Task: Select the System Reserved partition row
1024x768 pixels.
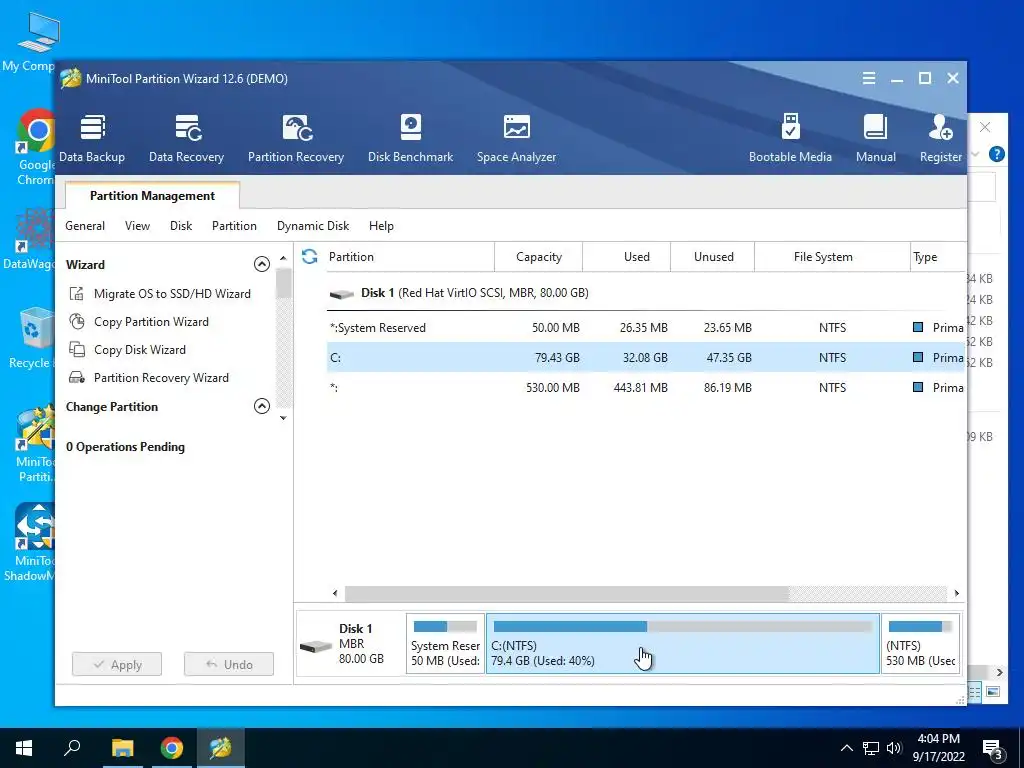Action: (x=645, y=328)
